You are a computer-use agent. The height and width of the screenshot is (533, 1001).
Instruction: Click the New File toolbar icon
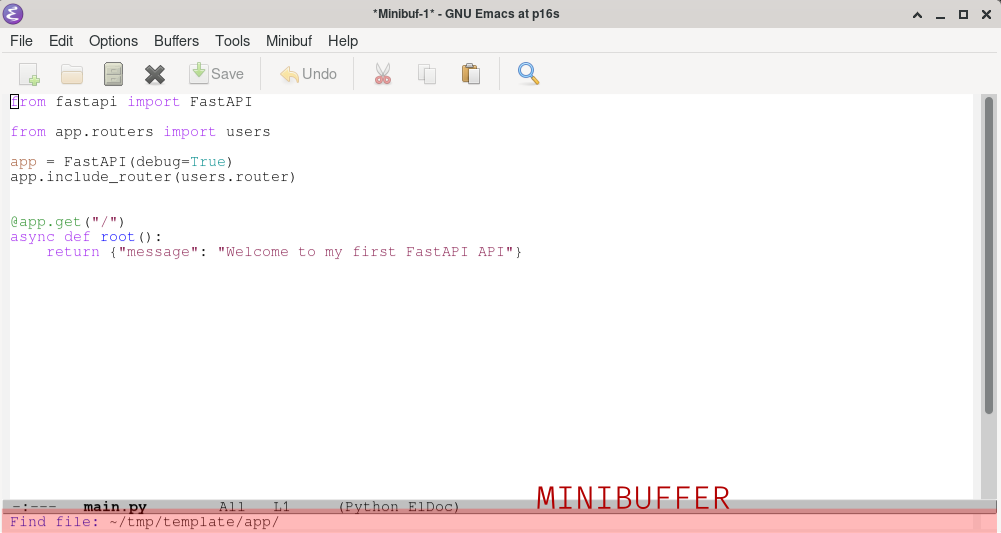point(29,74)
